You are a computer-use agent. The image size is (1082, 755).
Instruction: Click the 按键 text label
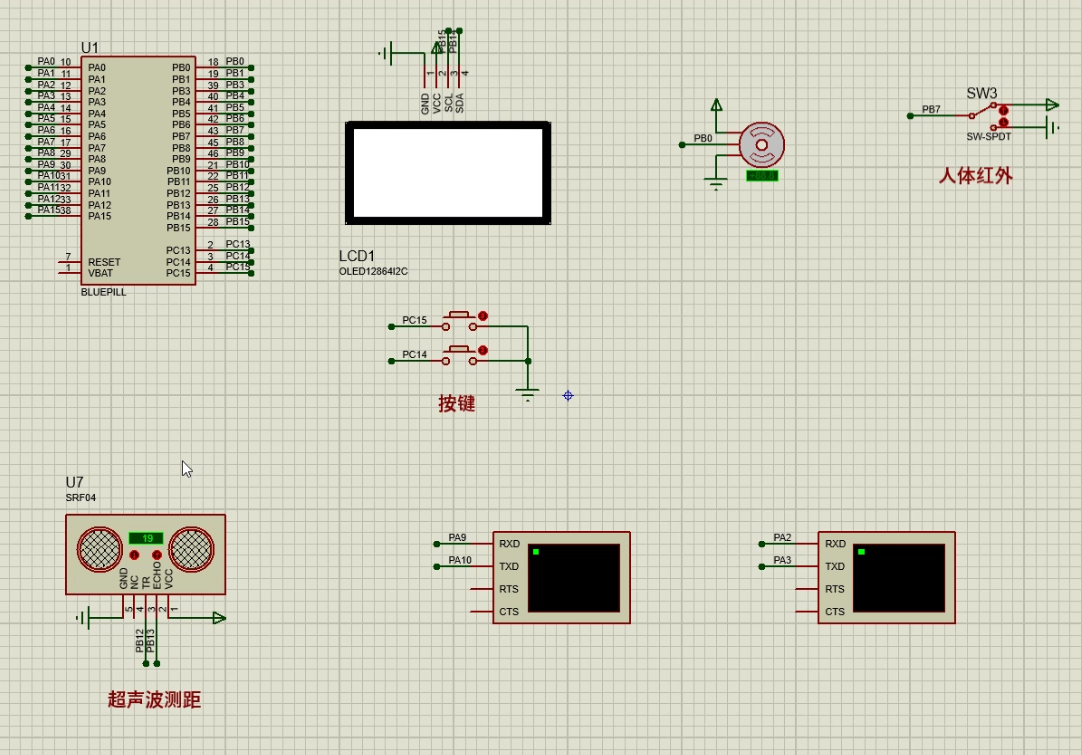456,404
